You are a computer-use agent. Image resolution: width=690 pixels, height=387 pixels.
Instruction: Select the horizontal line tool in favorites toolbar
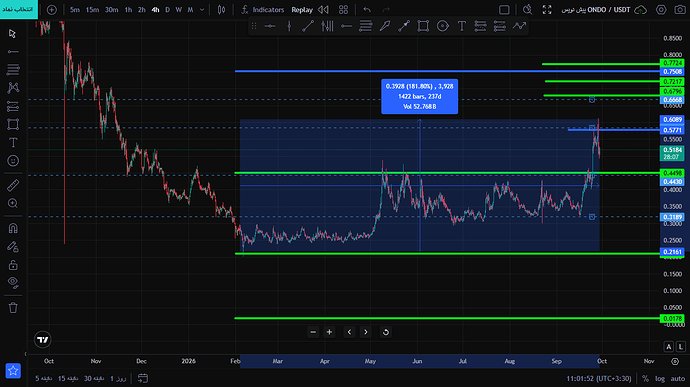click(x=270, y=26)
